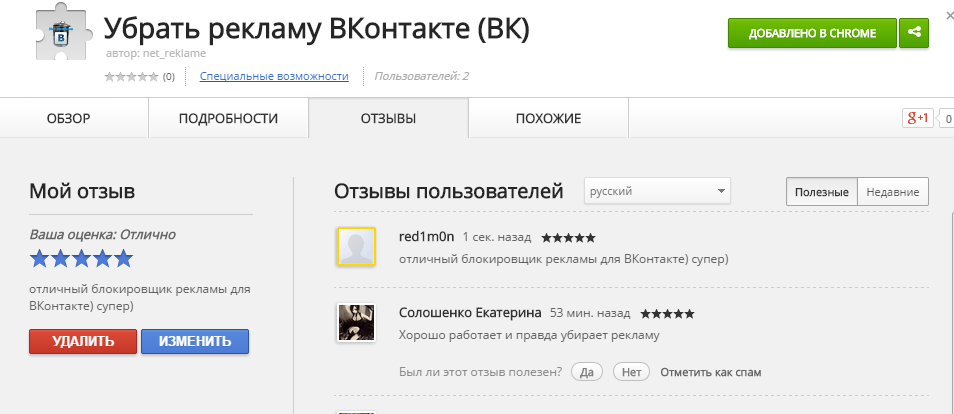Mark the review helpful with Да

click(587, 372)
